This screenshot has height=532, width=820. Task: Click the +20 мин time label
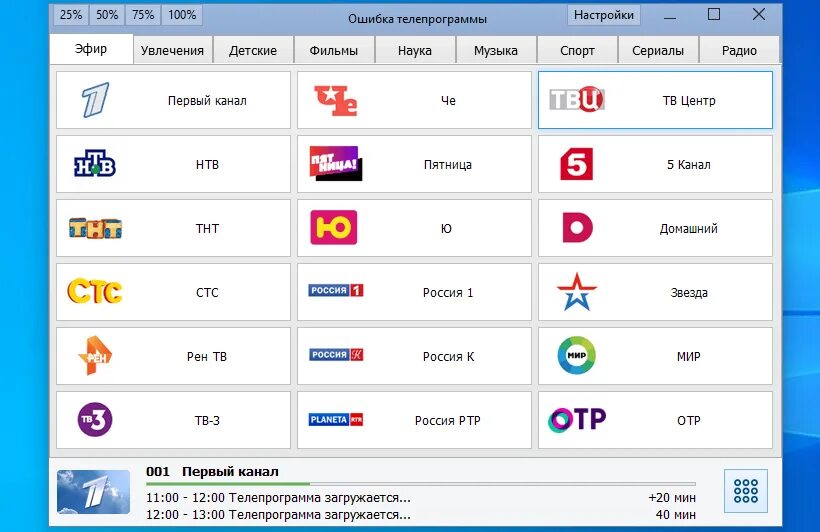coord(672,497)
